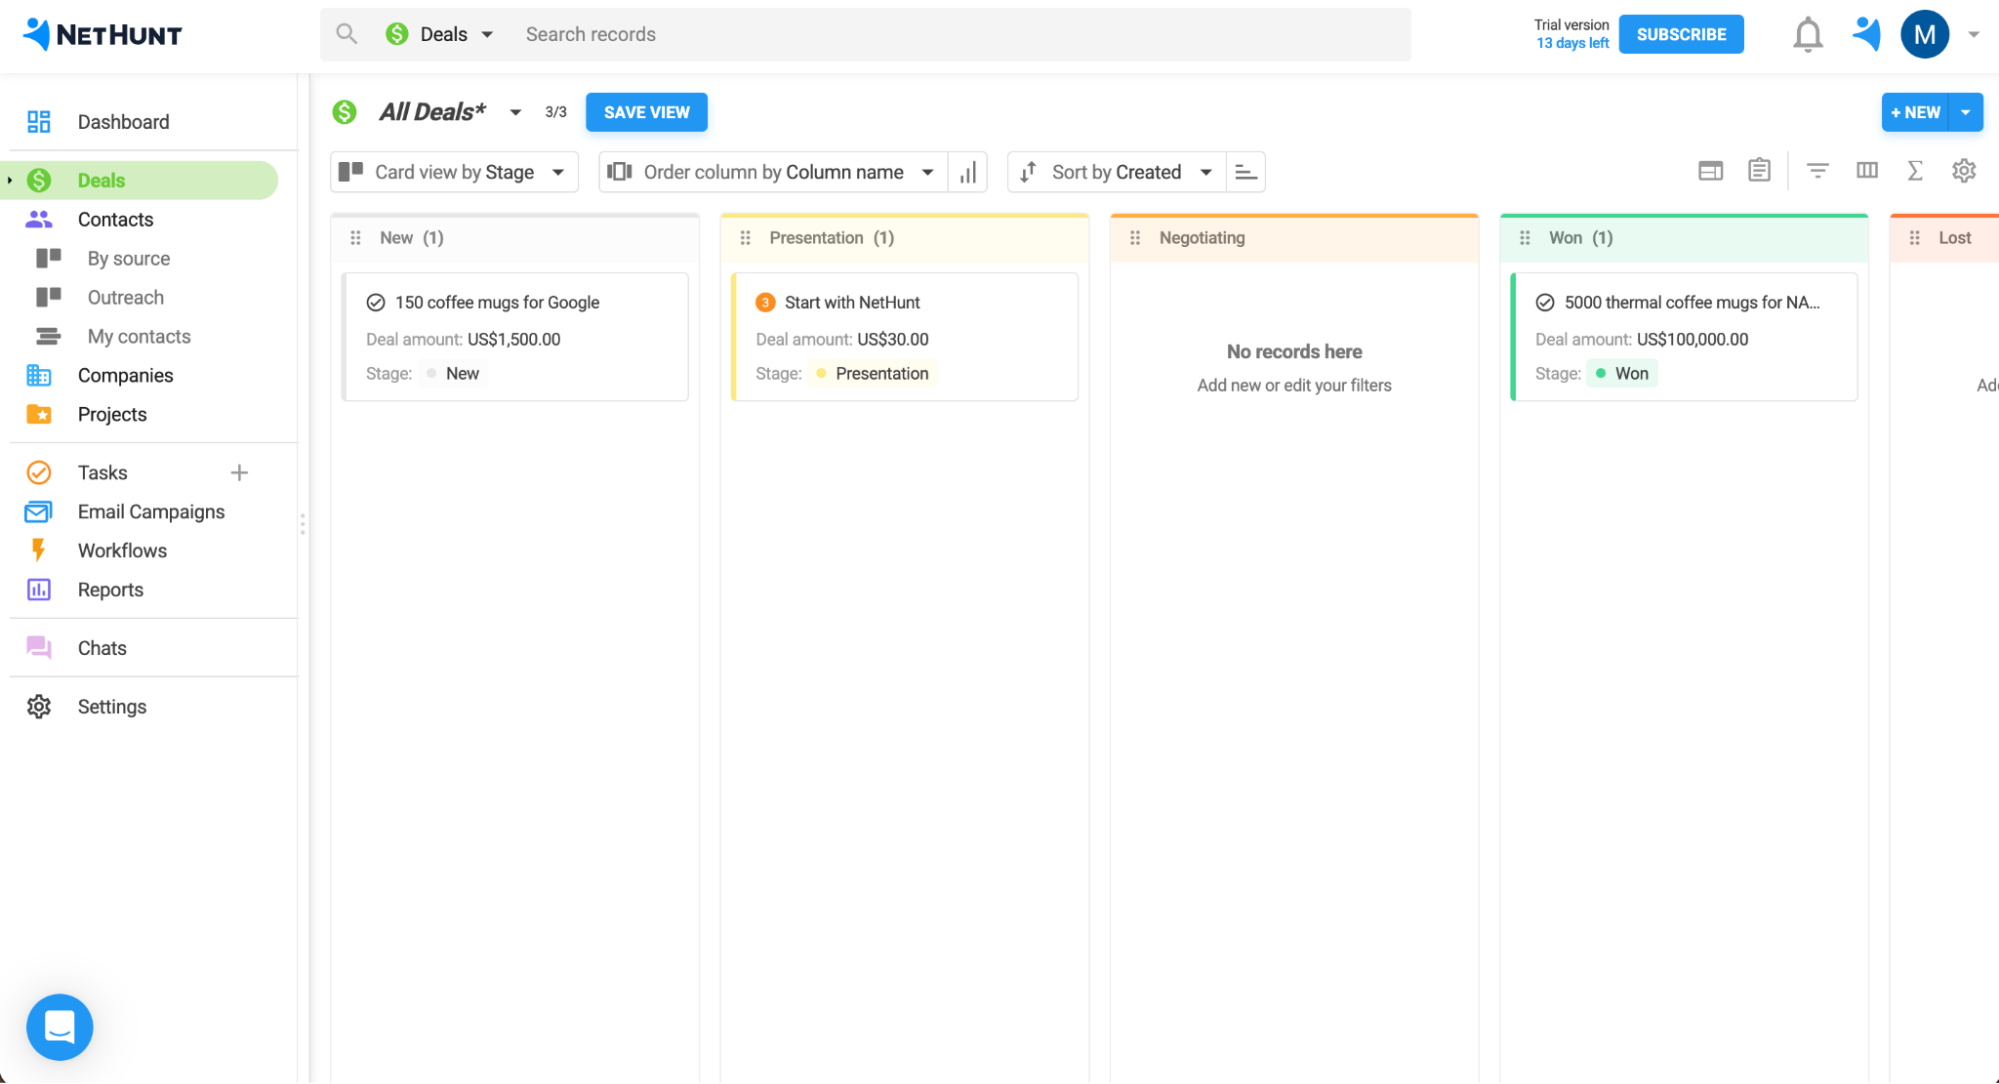Click the + NEW record button
The image size is (1999, 1084).
pos(1916,112)
